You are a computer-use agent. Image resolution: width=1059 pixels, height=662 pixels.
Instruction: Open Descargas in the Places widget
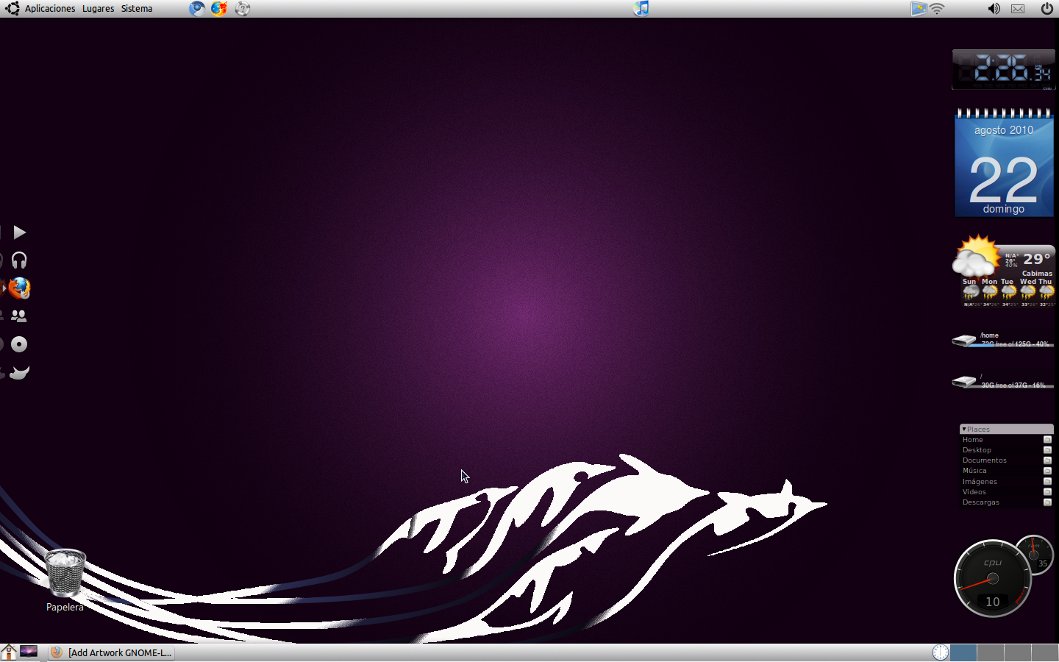tap(981, 503)
